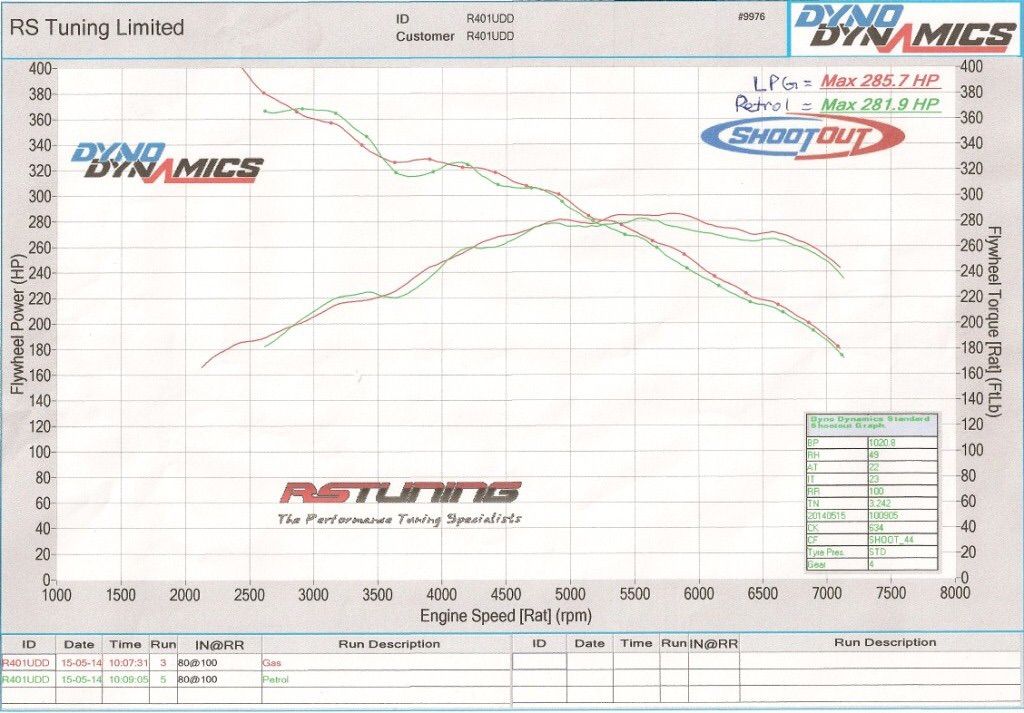Click the red 'Max 285.7 HP' label
Screen dimensions: 1024x713
click(879, 81)
